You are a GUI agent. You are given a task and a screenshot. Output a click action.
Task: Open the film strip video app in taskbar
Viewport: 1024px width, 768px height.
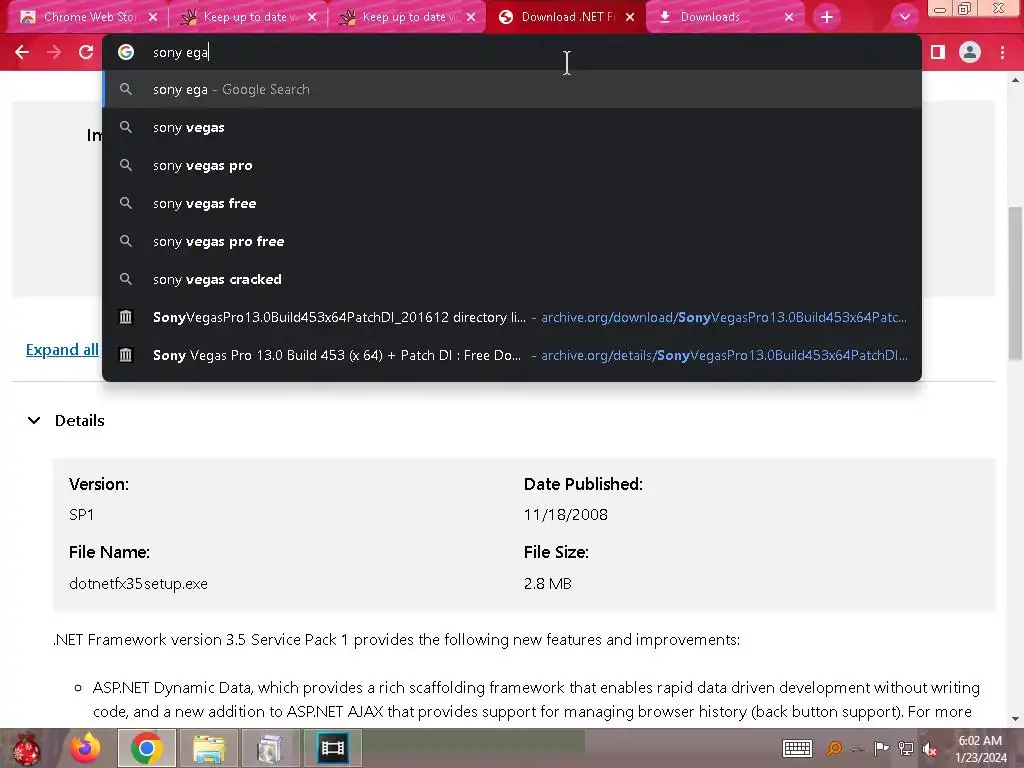332,748
